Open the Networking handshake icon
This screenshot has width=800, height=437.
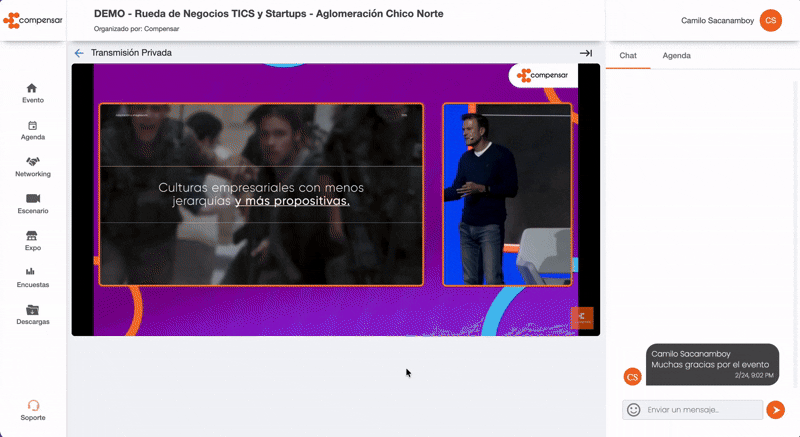33,162
